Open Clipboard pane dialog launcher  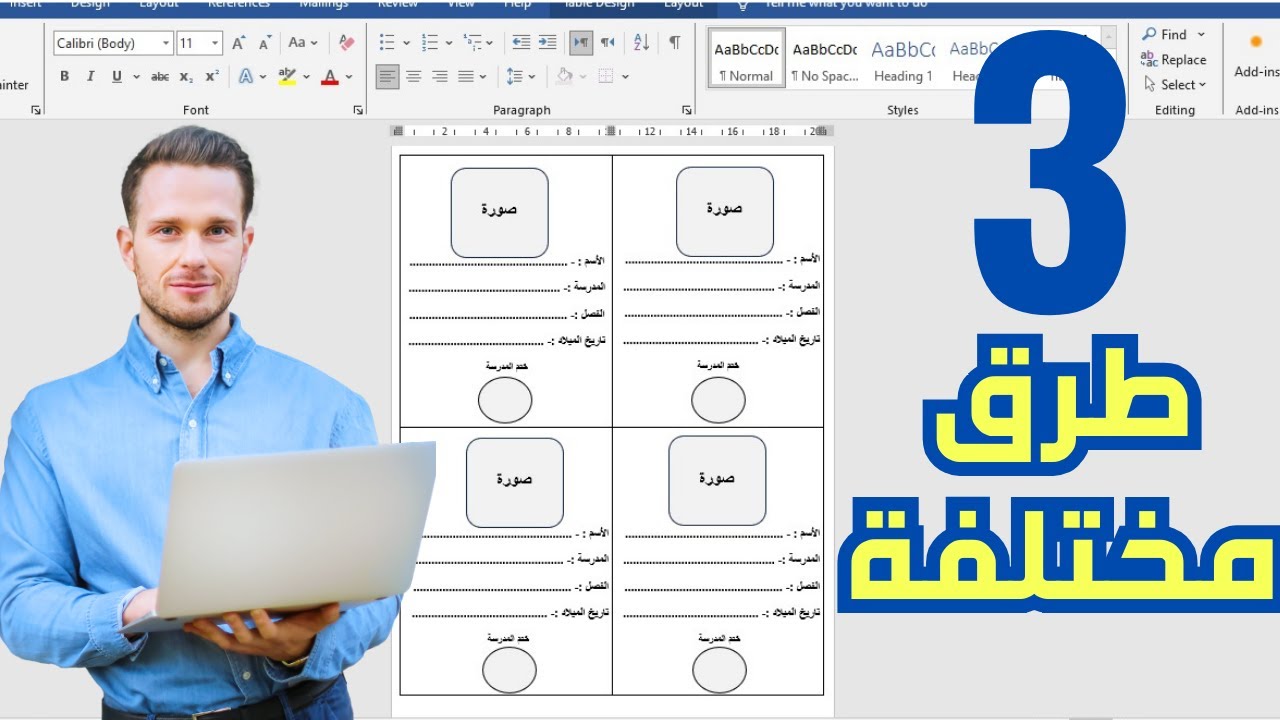(x=36, y=110)
